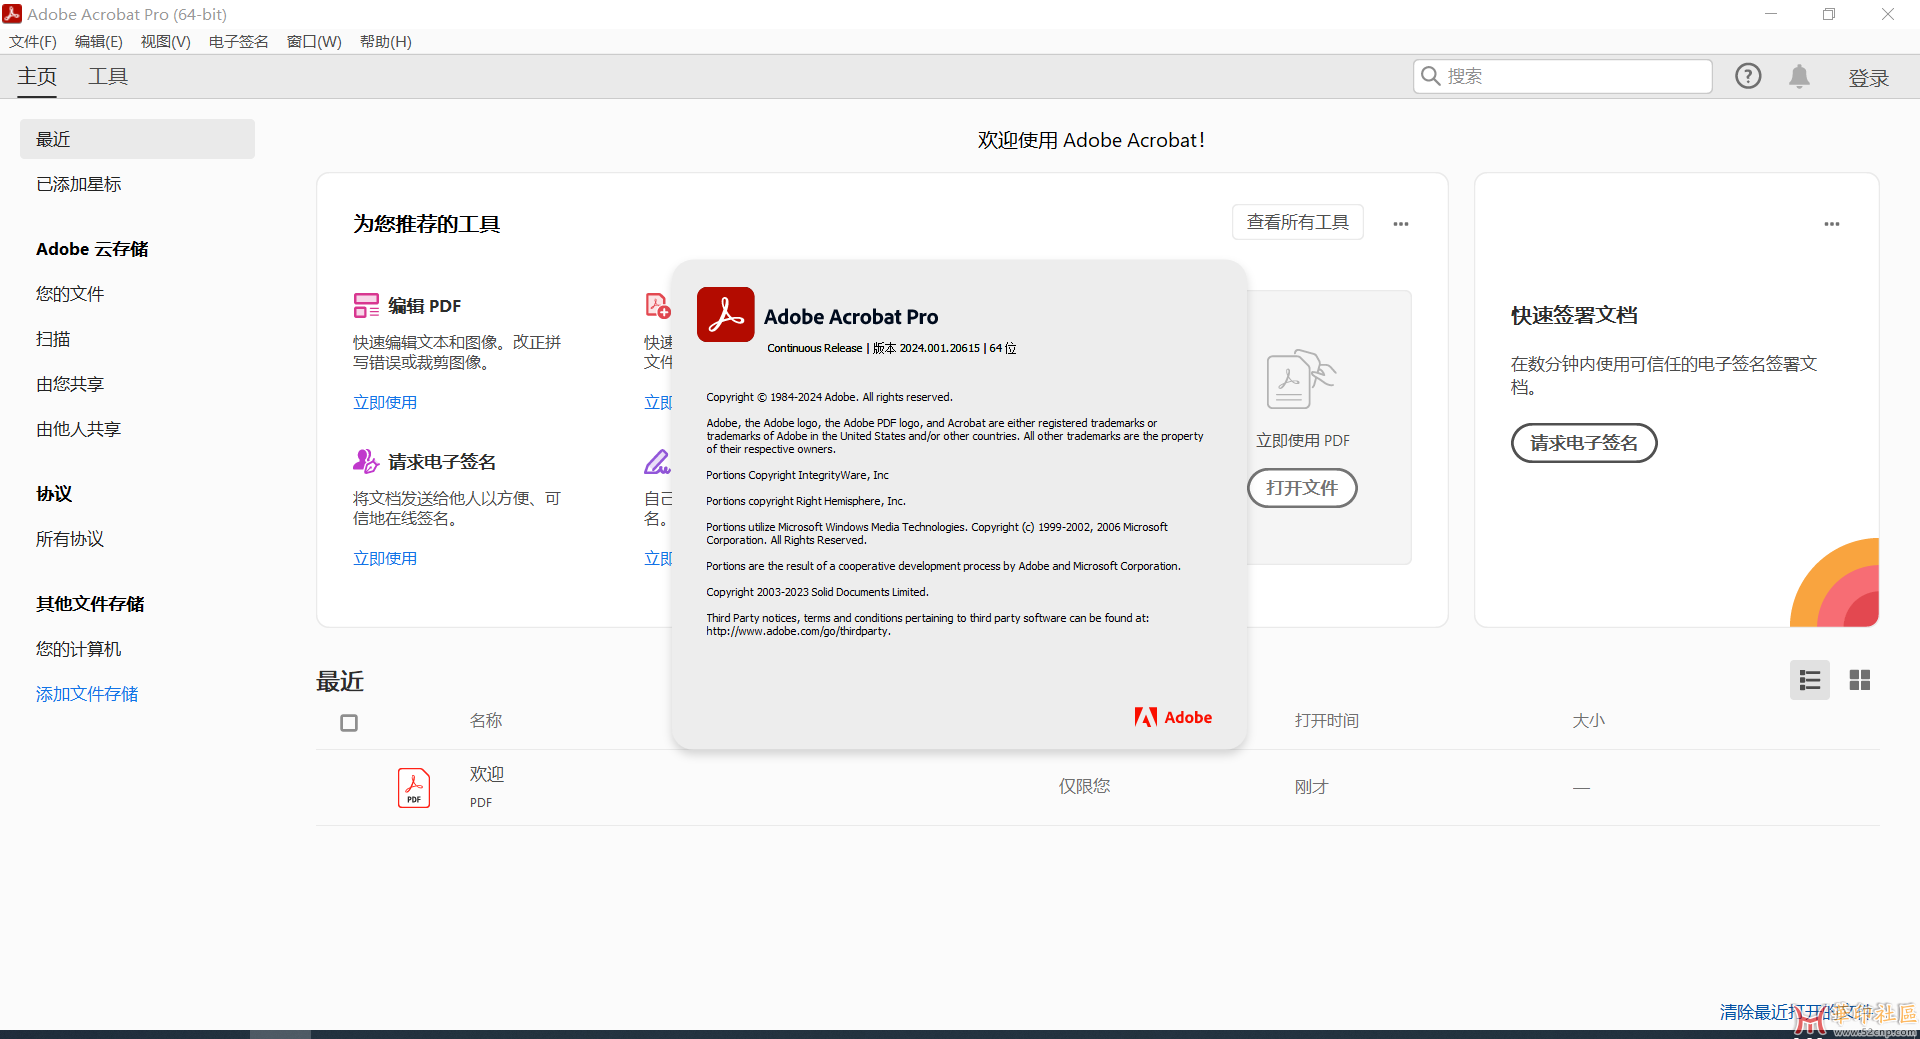Click the 请求电子签名 button
The width and height of the screenshot is (1920, 1039).
pyautogui.click(x=1583, y=443)
